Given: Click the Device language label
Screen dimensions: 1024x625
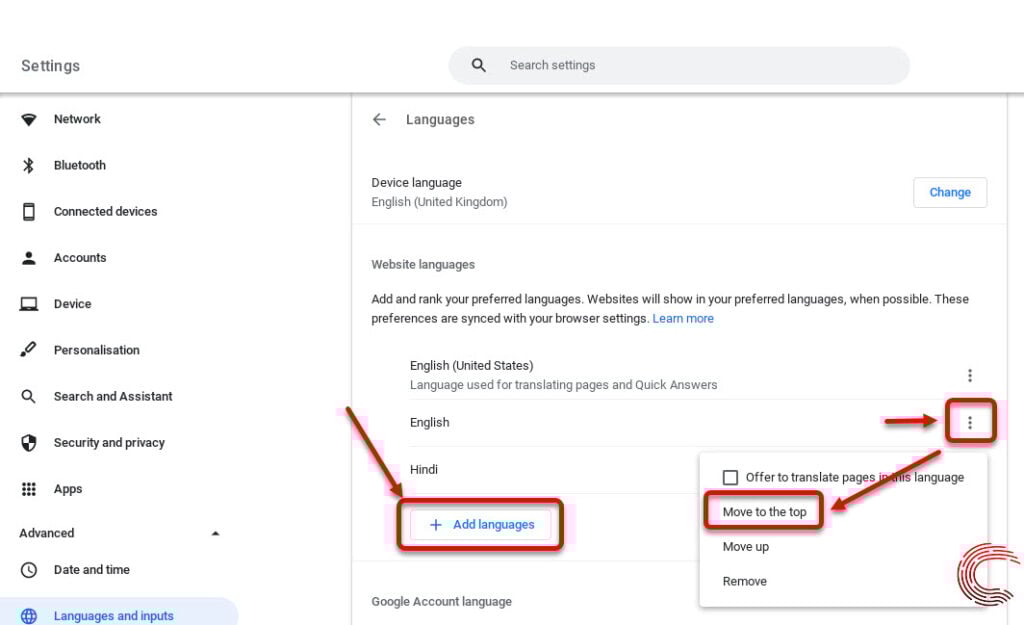Looking at the screenshot, I should (x=417, y=183).
